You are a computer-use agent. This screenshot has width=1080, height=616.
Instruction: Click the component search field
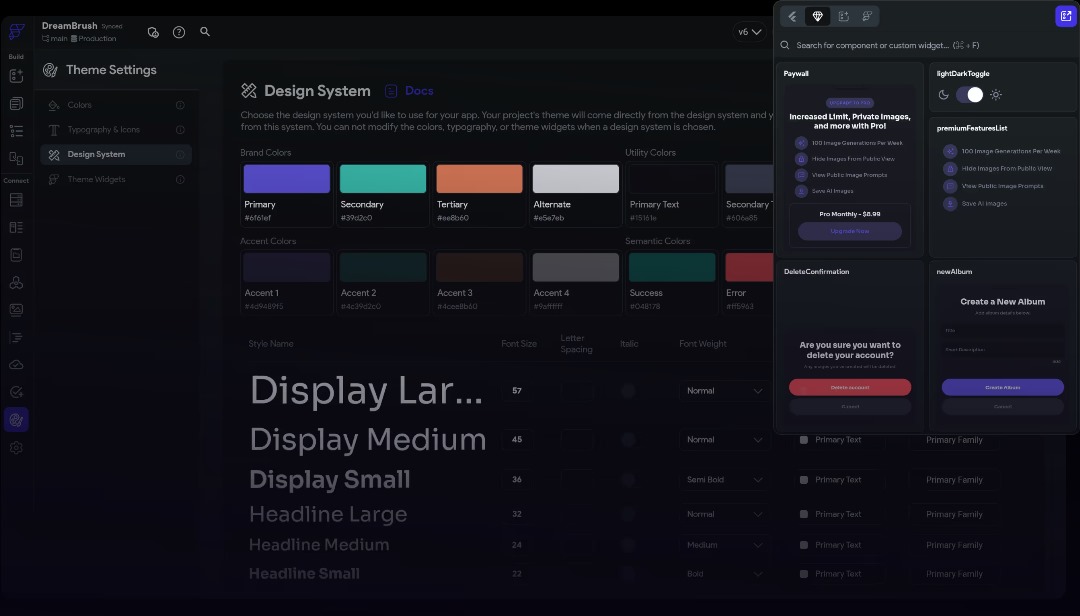pos(900,44)
